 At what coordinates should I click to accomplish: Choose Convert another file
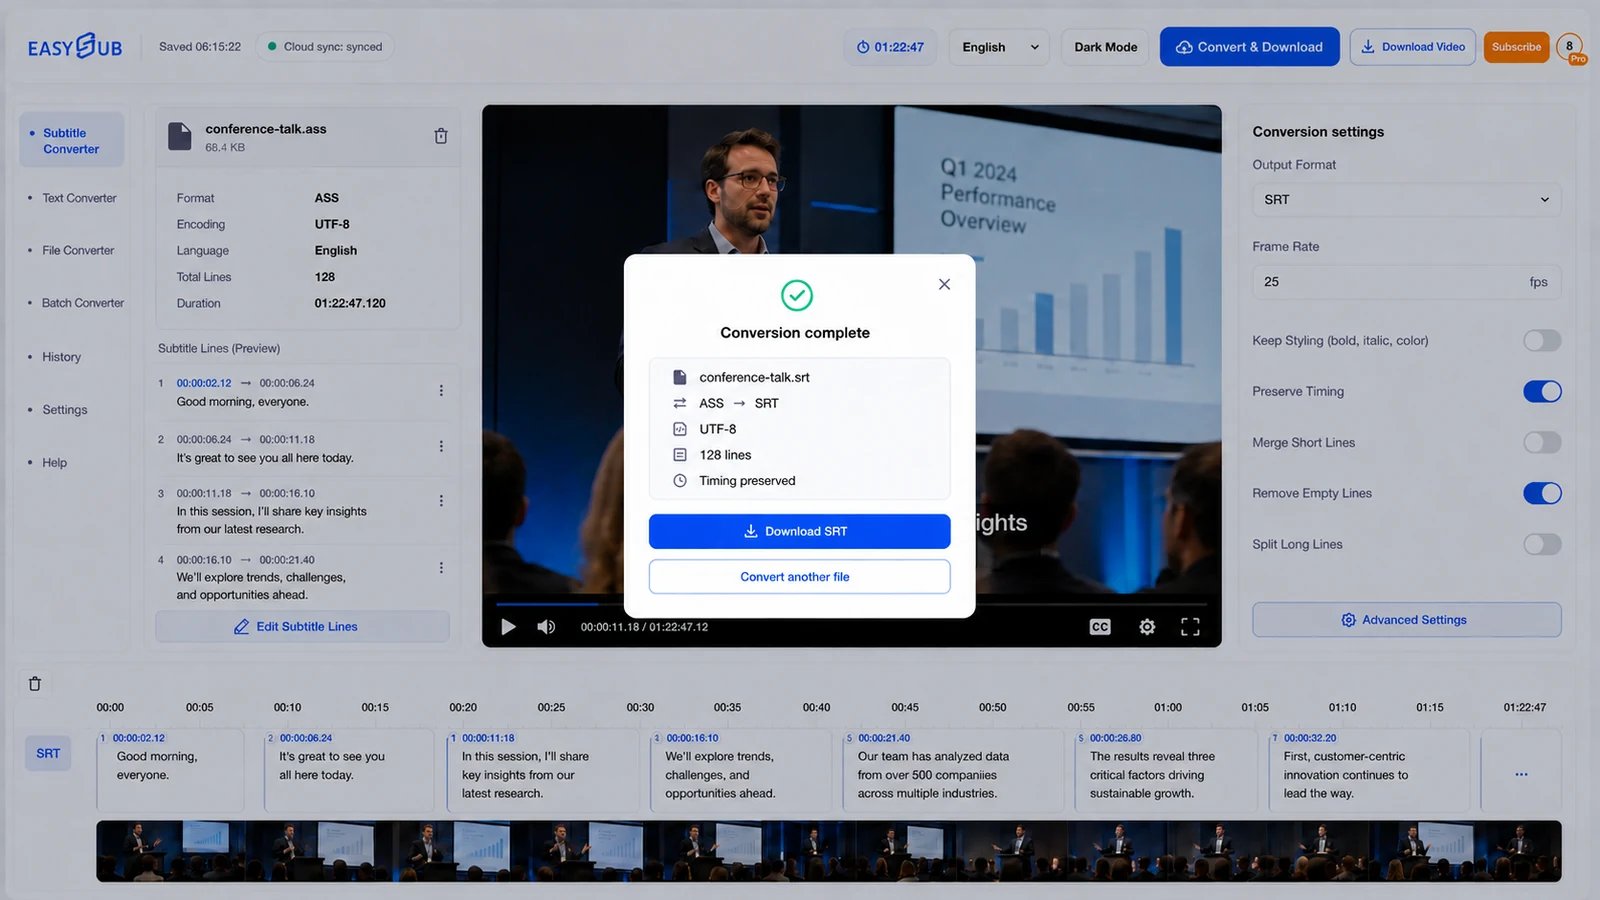point(799,577)
